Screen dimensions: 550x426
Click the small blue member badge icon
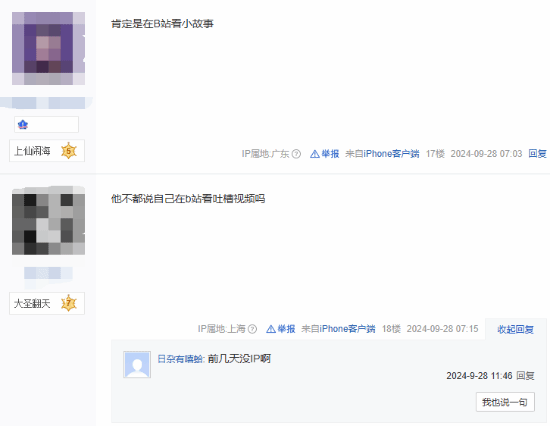[23, 125]
